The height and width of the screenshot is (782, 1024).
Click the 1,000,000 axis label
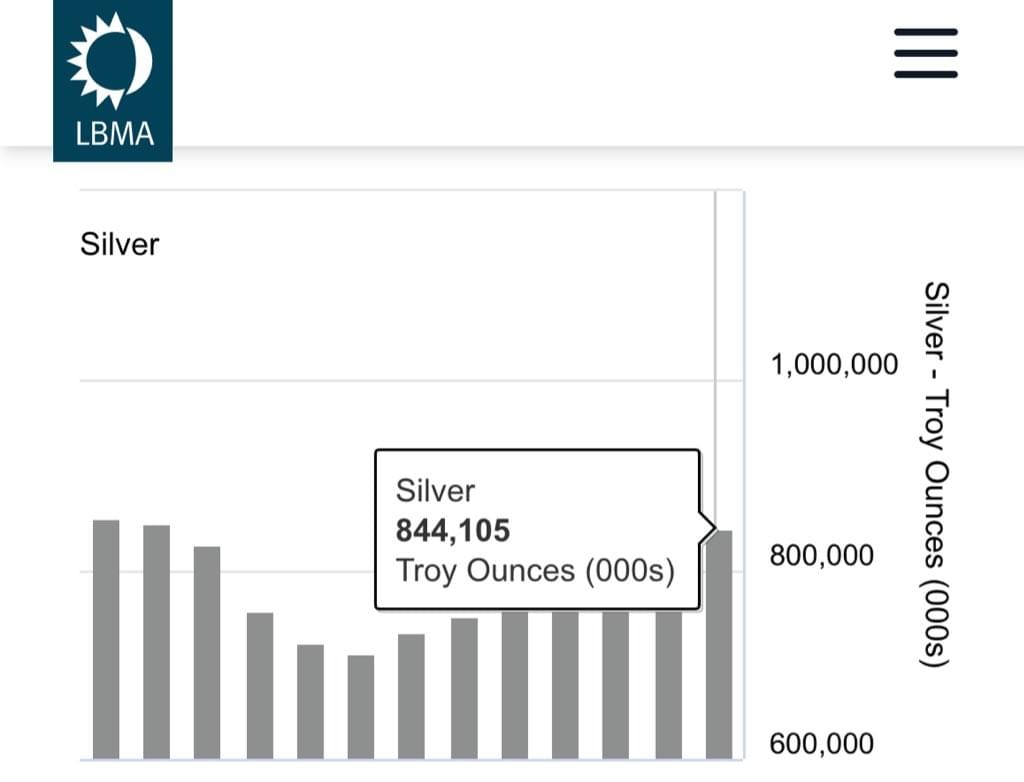834,365
